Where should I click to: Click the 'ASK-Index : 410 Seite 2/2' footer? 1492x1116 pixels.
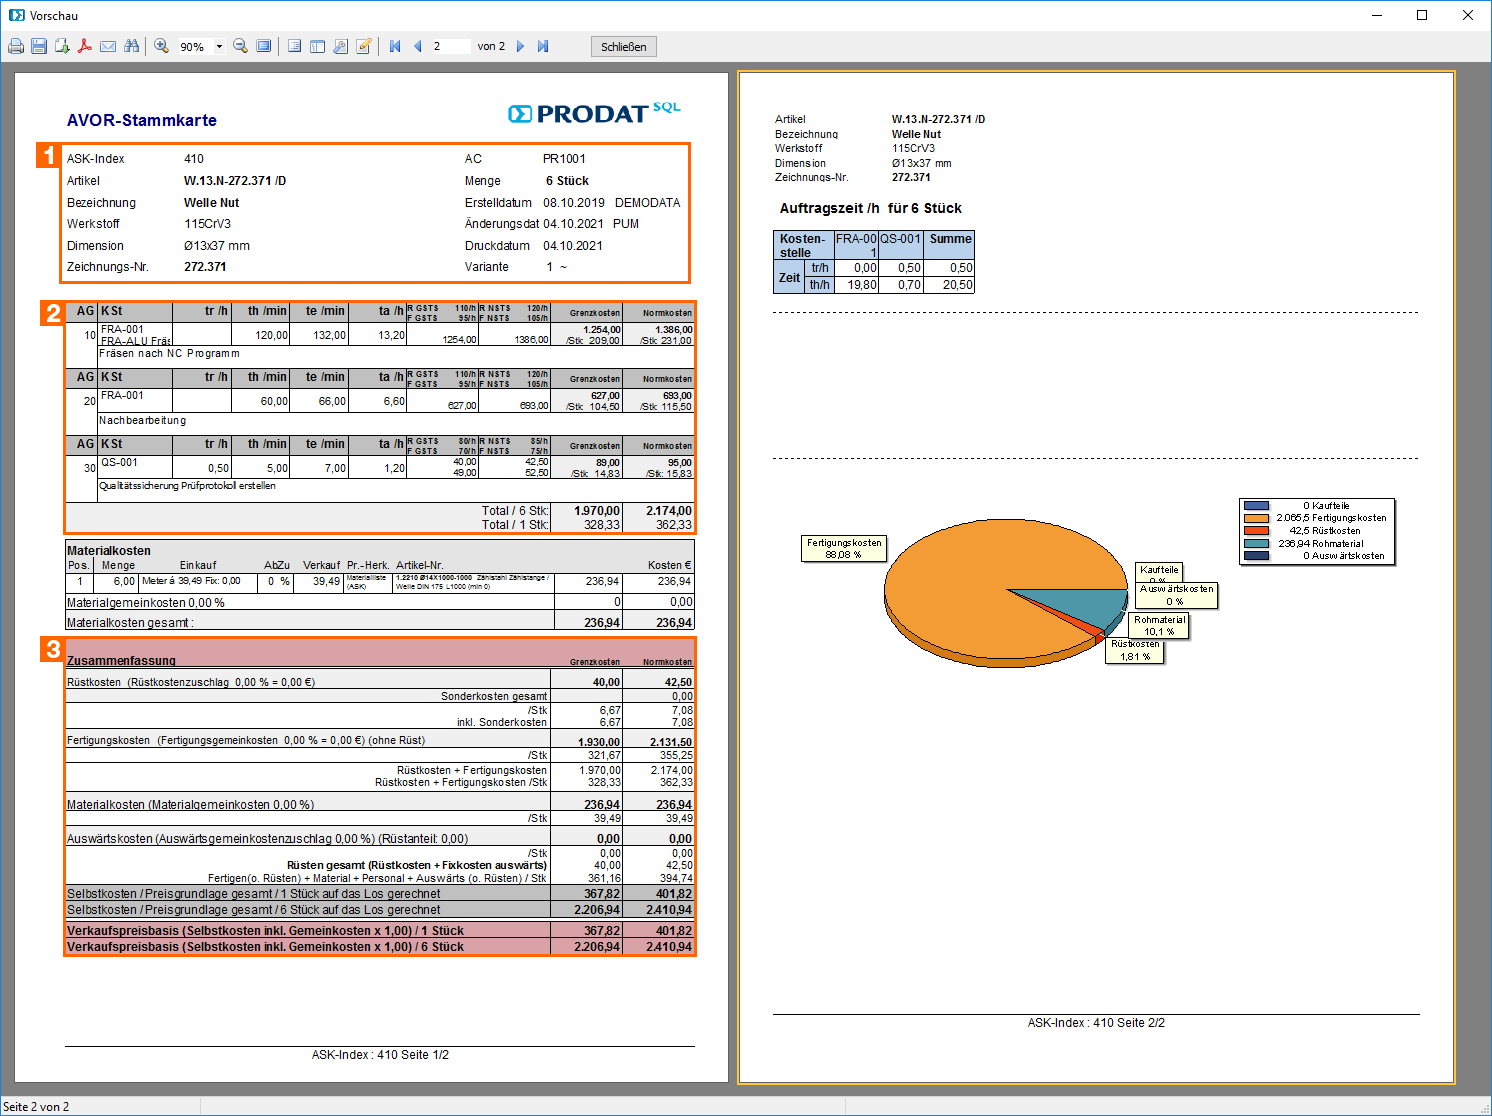tap(1096, 1023)
